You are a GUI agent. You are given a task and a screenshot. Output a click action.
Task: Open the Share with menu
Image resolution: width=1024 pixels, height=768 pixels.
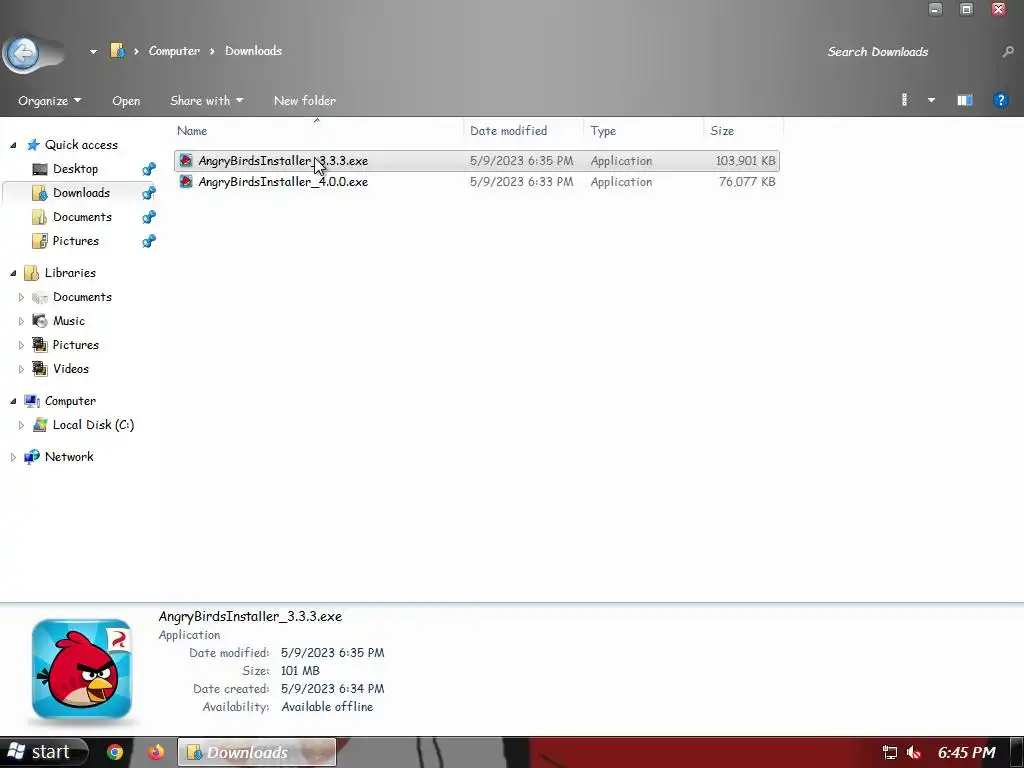point(206,101)
